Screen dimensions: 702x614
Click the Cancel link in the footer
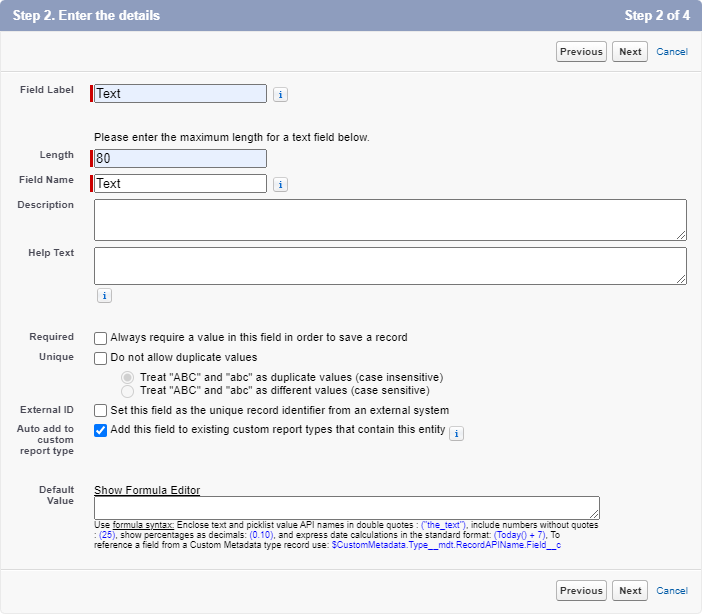pos(672,591)
